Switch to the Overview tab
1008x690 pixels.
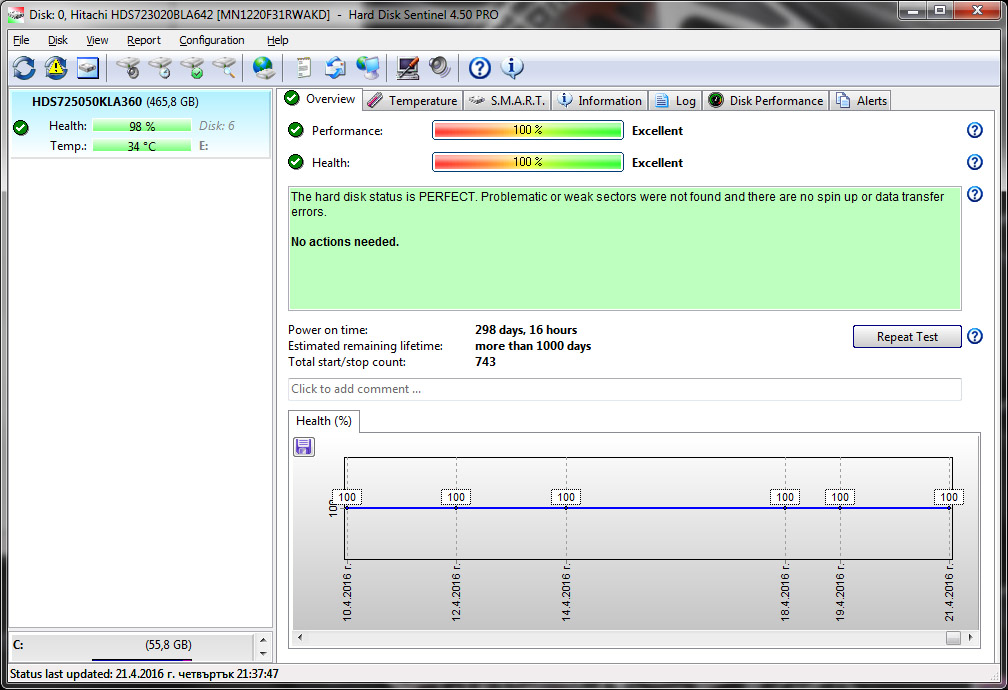321,99
